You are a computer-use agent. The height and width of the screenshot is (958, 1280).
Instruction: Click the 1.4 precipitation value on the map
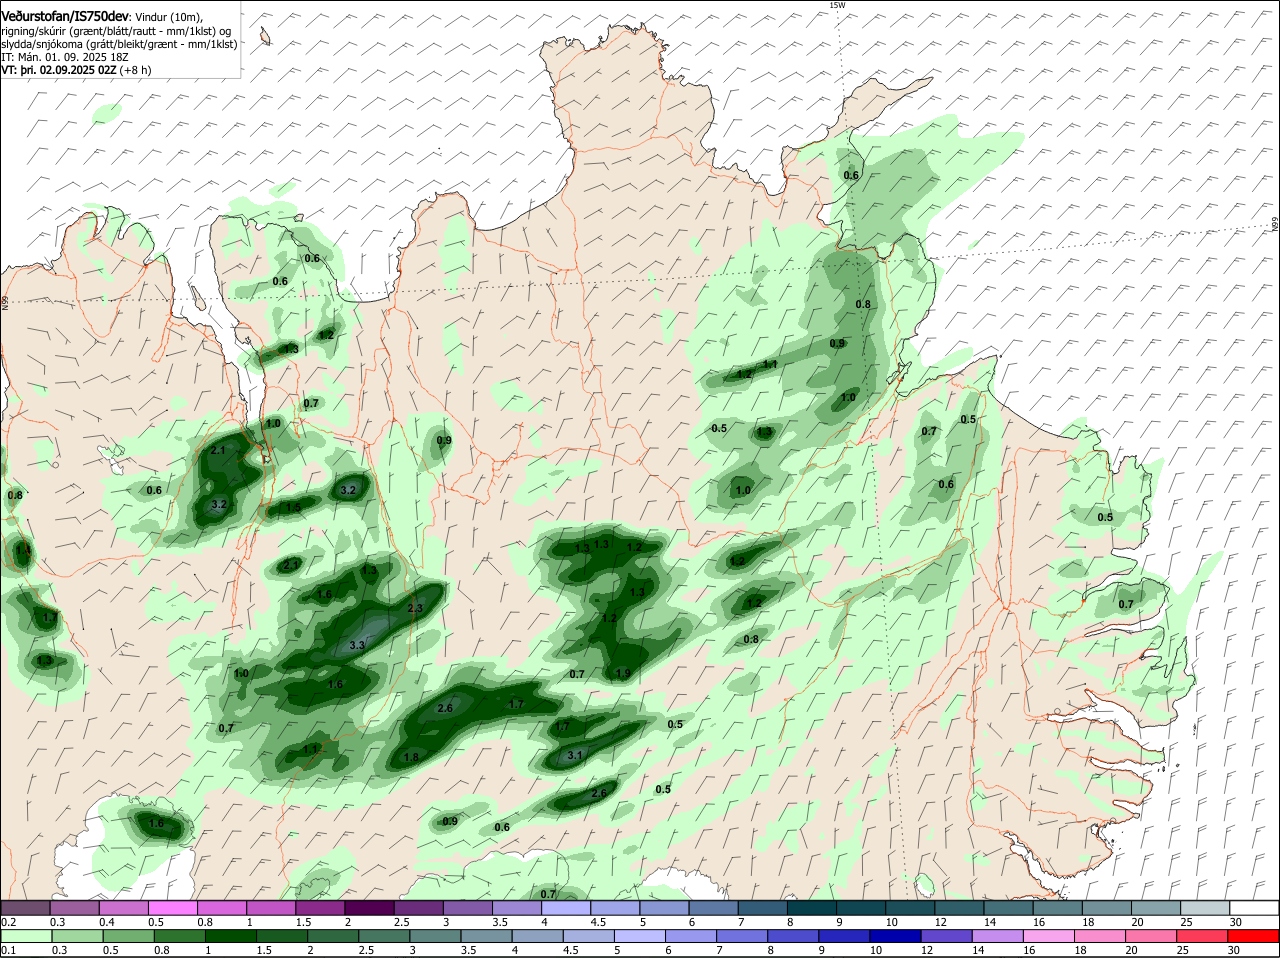pyautogui.click(x=23, y=550)
